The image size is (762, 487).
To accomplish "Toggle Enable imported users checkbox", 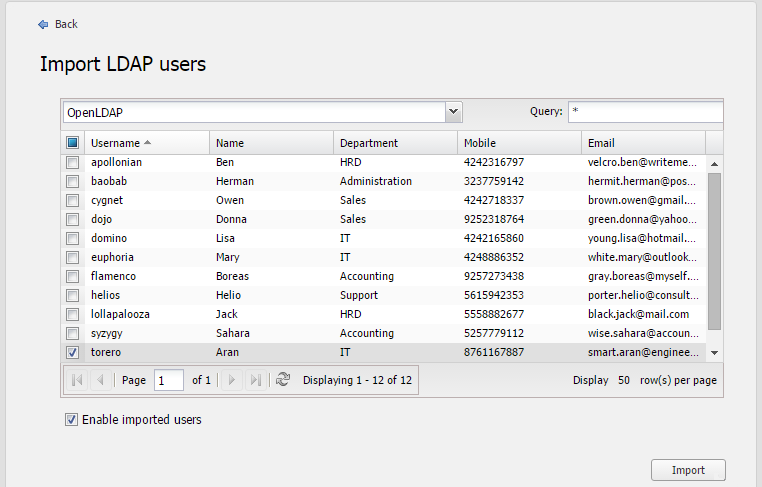I will point(71,420).
